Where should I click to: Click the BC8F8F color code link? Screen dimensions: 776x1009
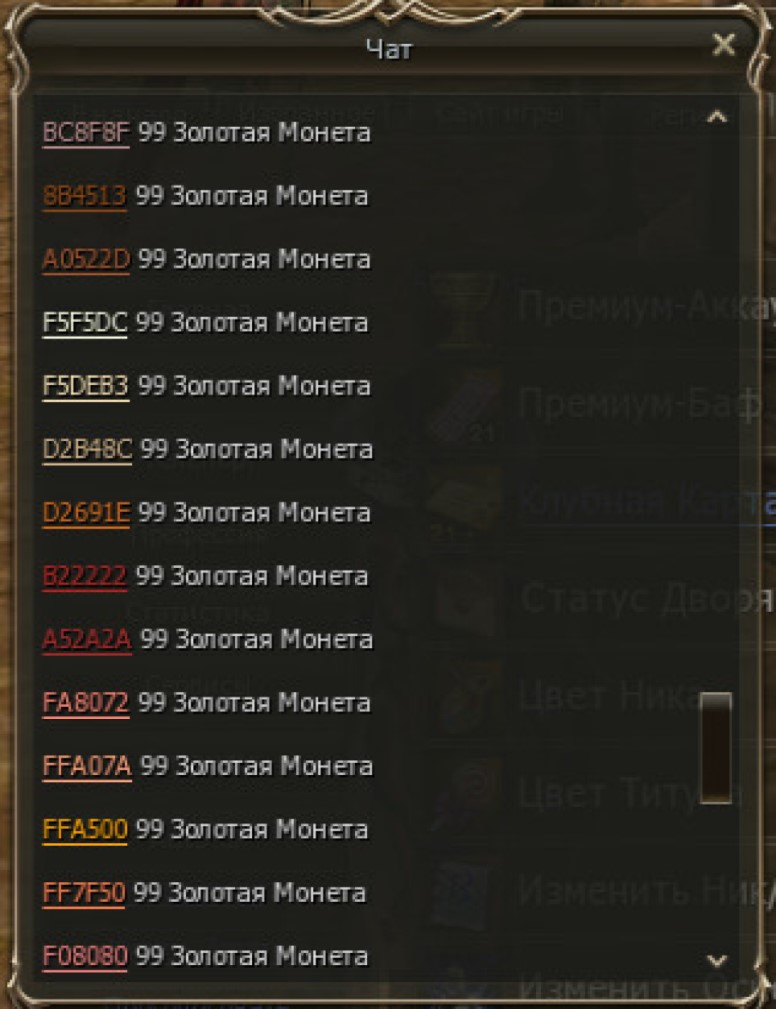86,133
